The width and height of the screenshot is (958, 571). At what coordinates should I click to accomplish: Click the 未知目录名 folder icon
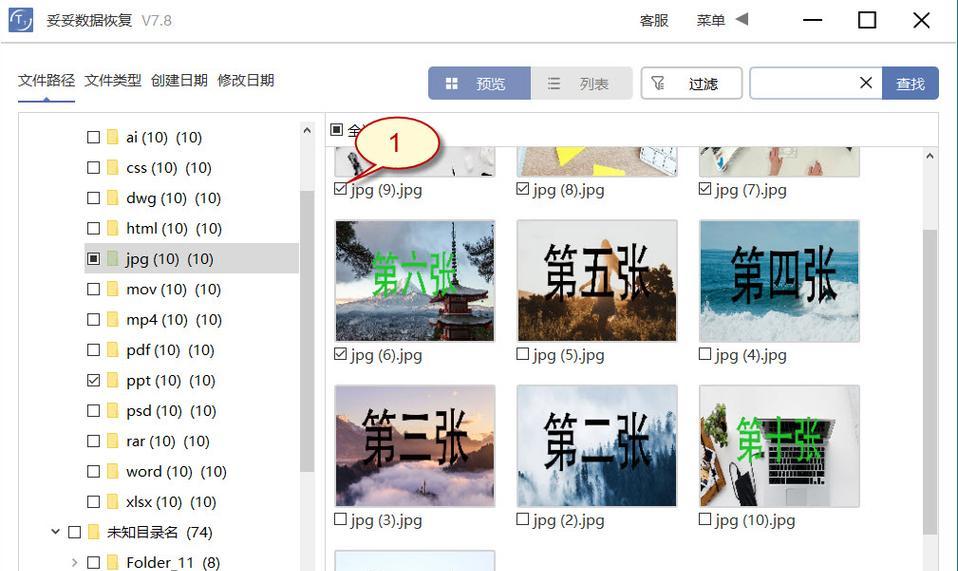[x=93, y=532]
